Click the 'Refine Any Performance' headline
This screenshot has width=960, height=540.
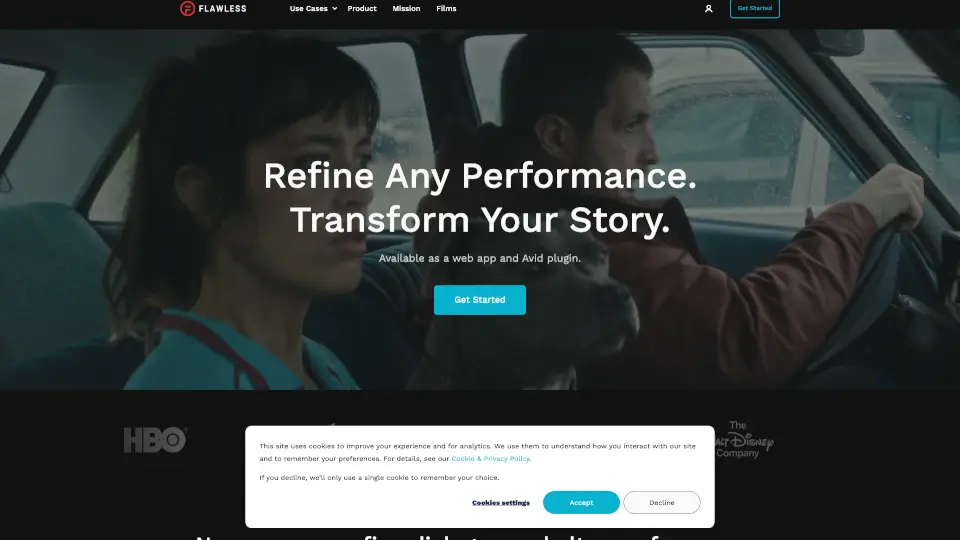[480, 176]
